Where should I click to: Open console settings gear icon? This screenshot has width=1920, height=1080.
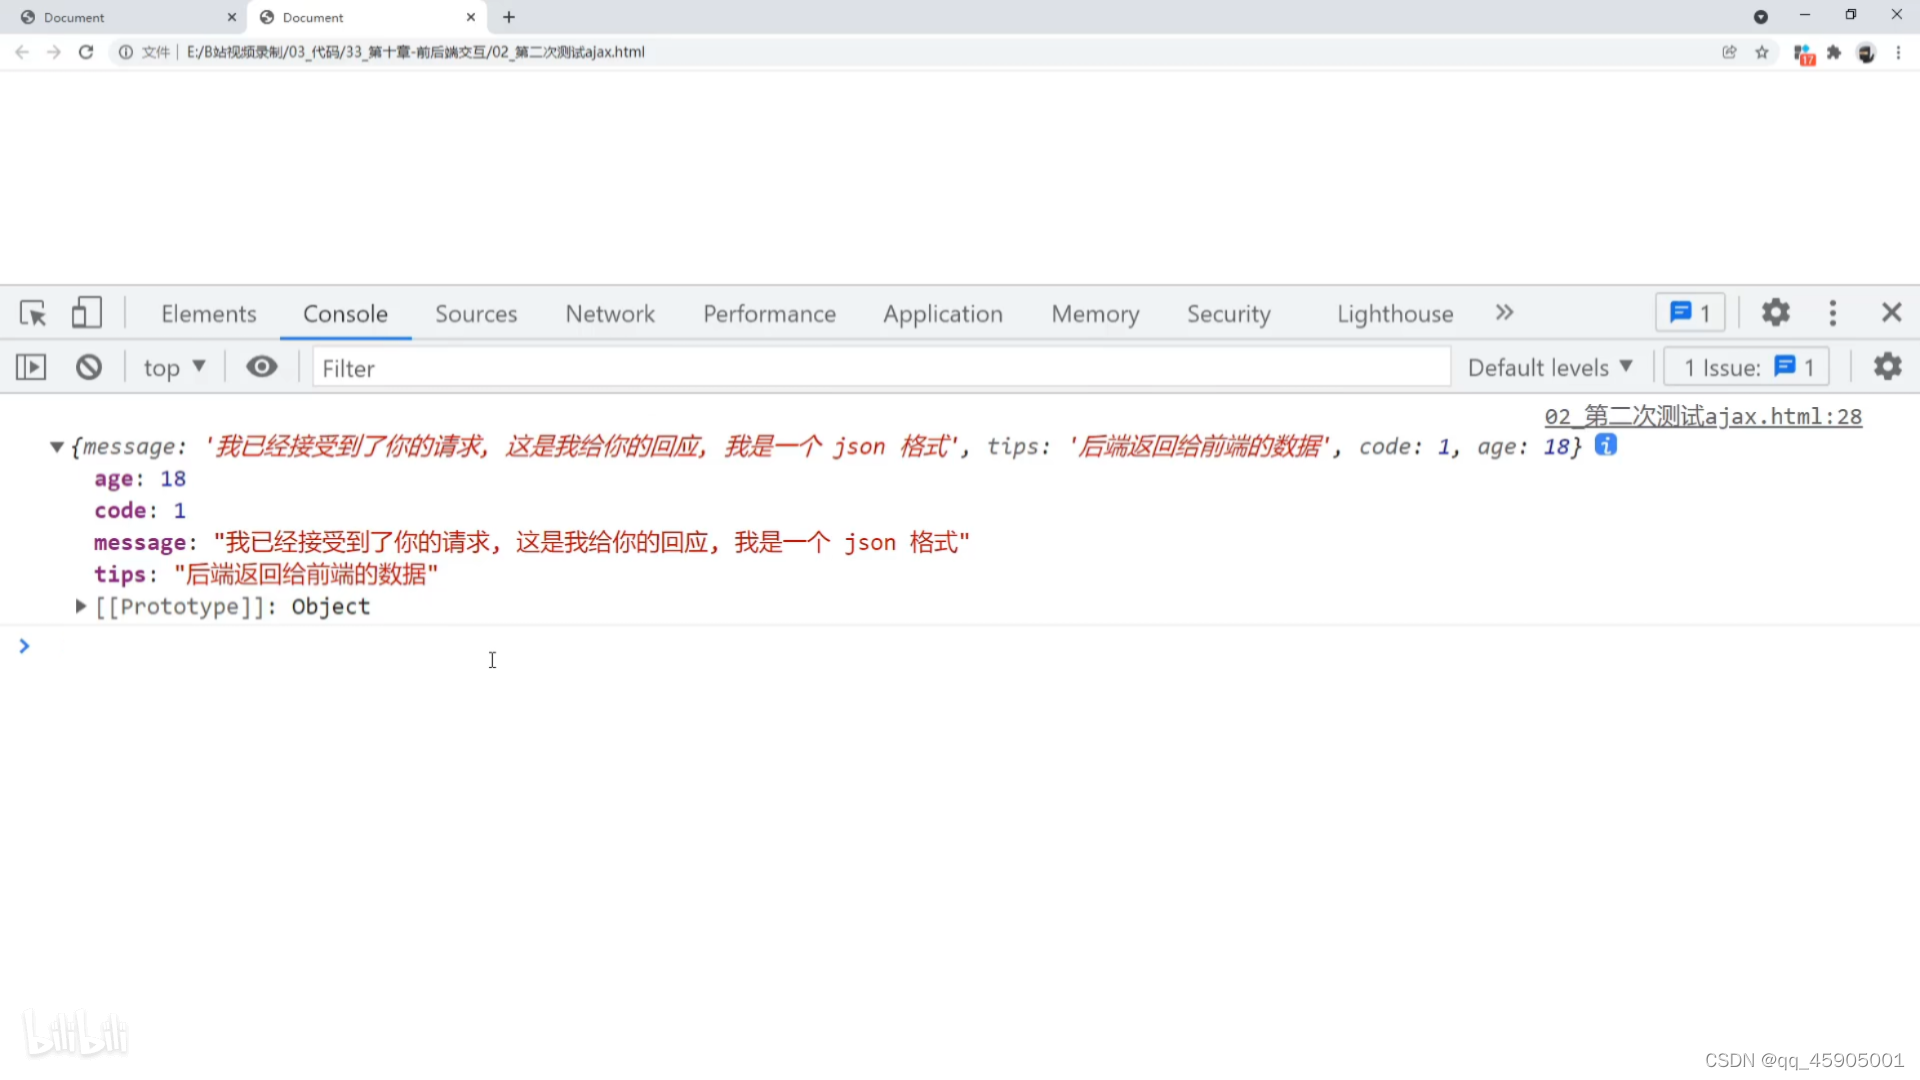[x=1887, y=367]
